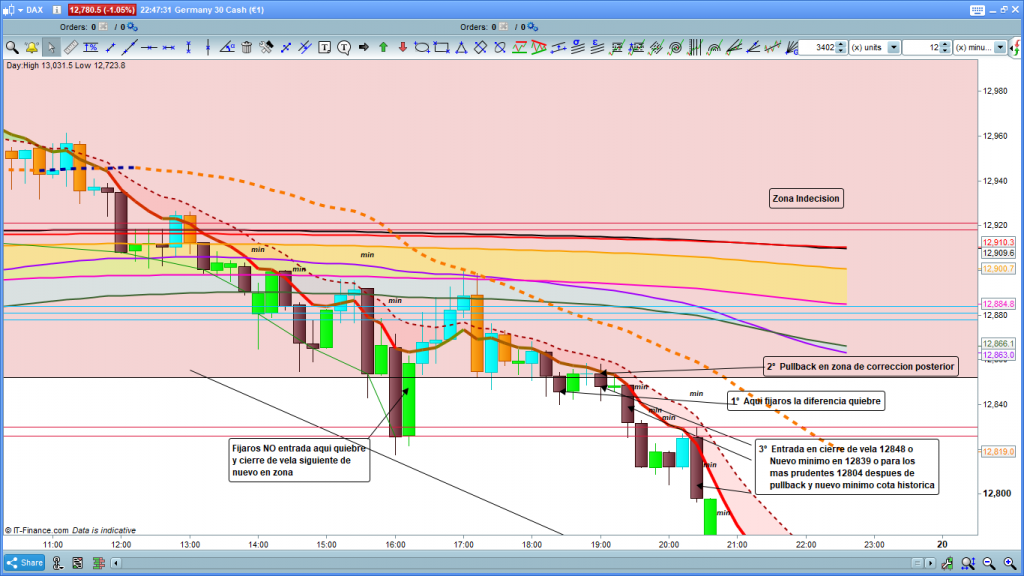Image resolution: width=1024 pixels, height=576 pixels.
Task: Click the alert bell icon
Action: [x=31, y=47]
